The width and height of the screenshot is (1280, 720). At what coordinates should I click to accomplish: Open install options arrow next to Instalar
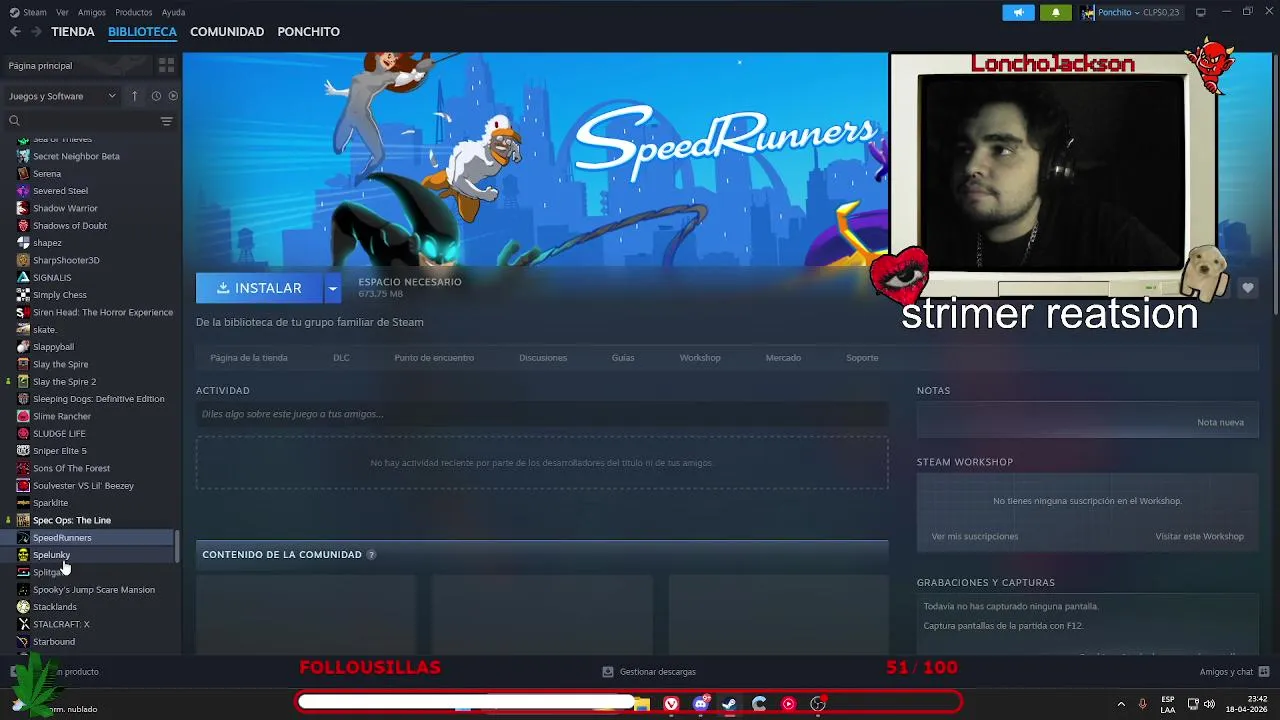pos(332,288)
